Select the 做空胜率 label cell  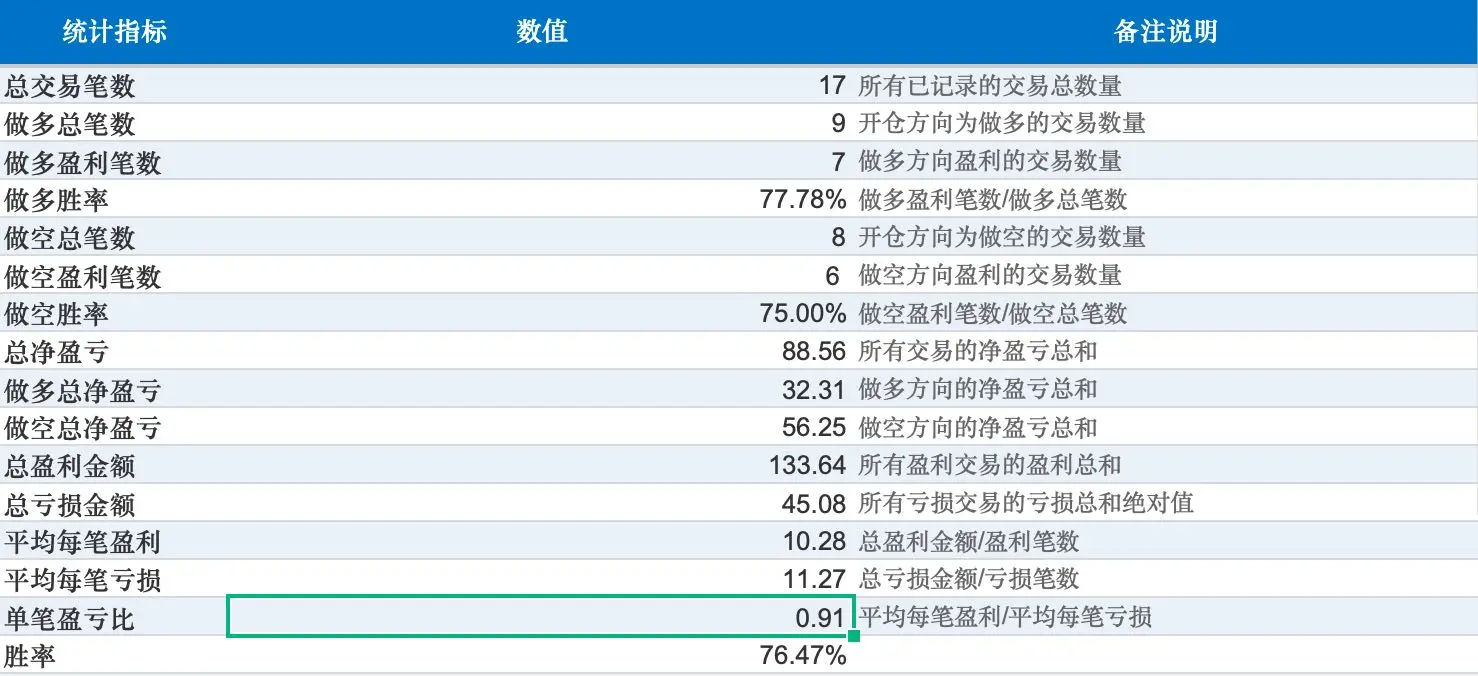(114, 314)
